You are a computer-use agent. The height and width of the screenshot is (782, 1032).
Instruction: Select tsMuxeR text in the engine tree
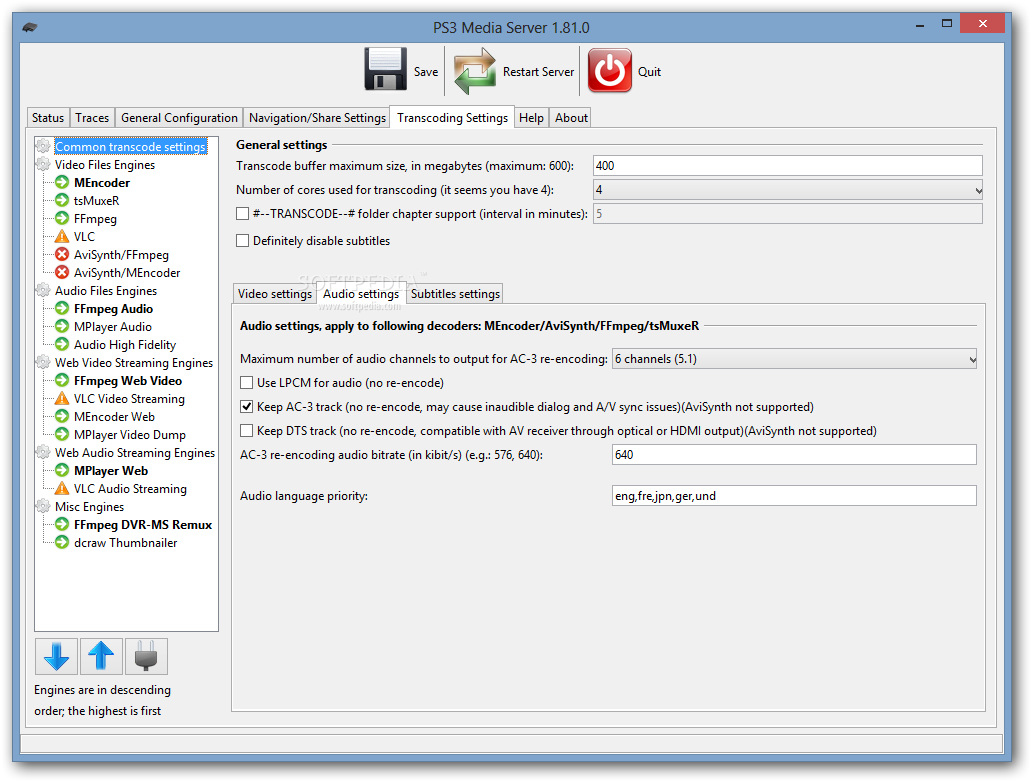(x=96, y=200)
